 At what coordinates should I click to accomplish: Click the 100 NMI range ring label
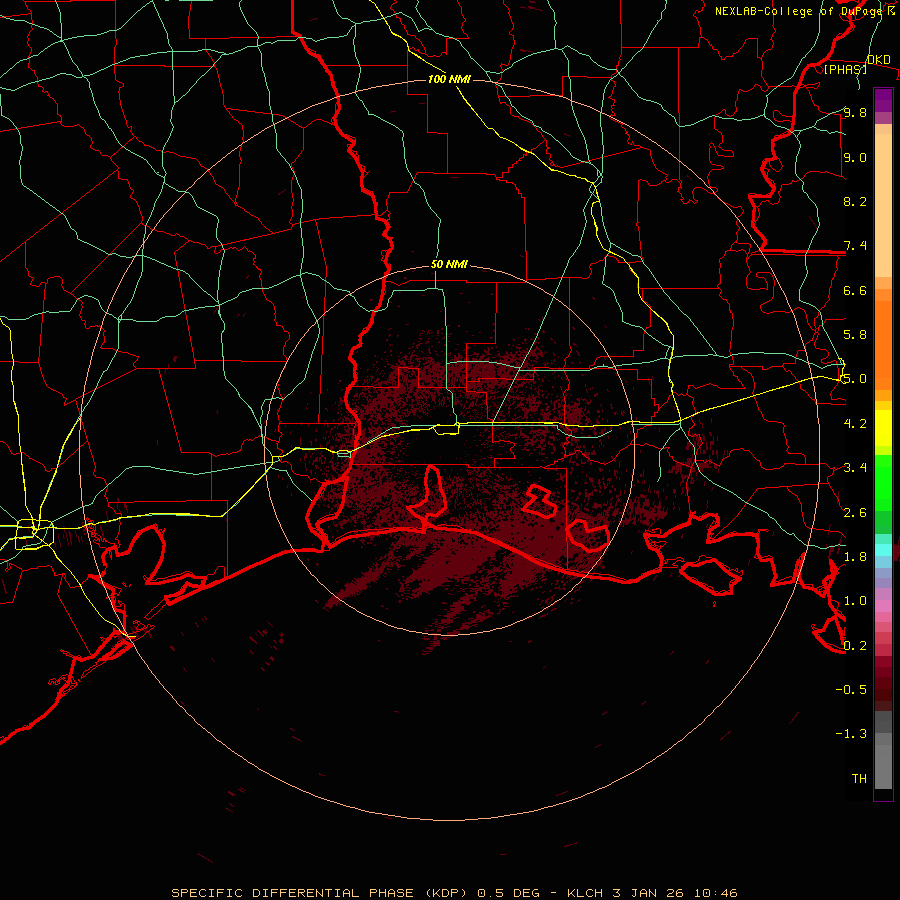tap(449, 79)
